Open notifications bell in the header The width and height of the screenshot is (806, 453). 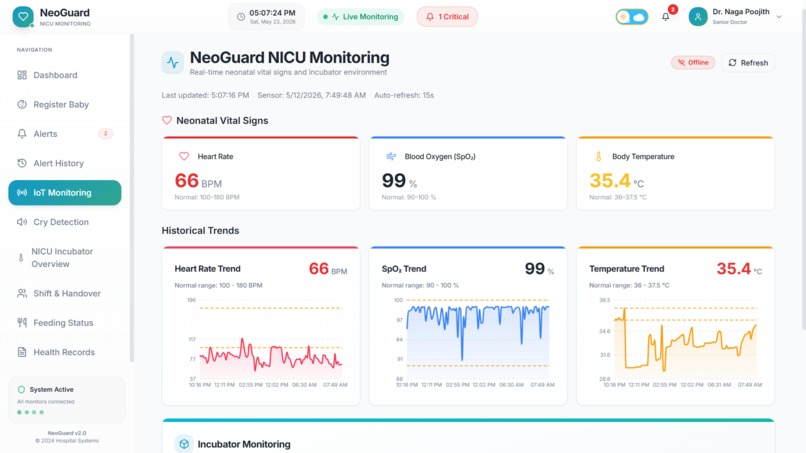click(x=665, y=17)
